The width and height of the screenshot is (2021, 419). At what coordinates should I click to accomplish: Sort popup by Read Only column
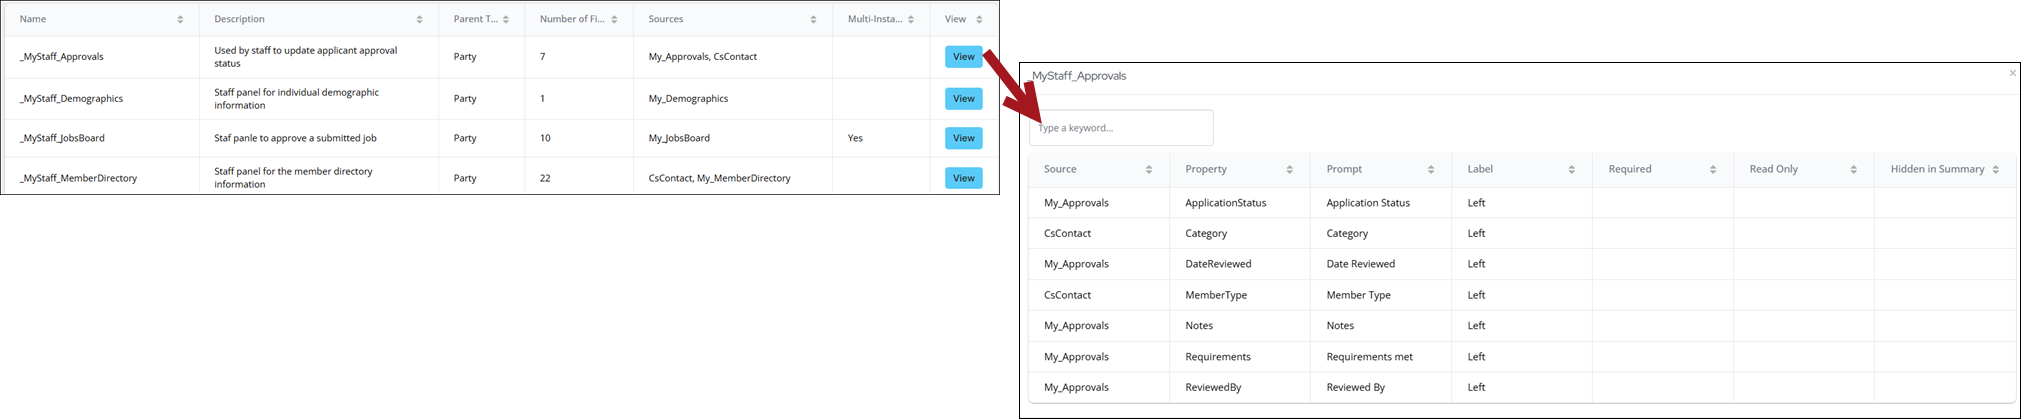pyautogui.click(x=1854, y=170)
